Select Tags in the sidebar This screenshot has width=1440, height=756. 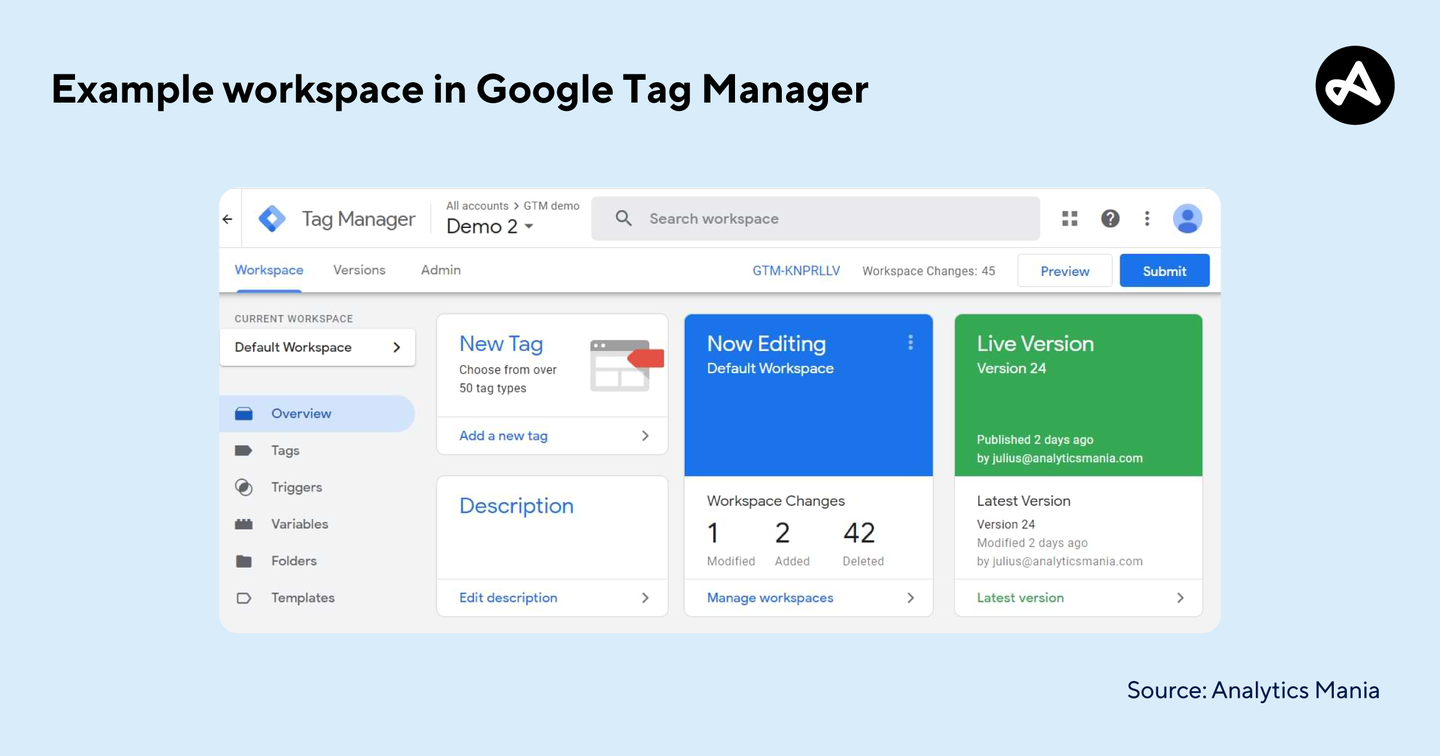[x=285, y=450]
